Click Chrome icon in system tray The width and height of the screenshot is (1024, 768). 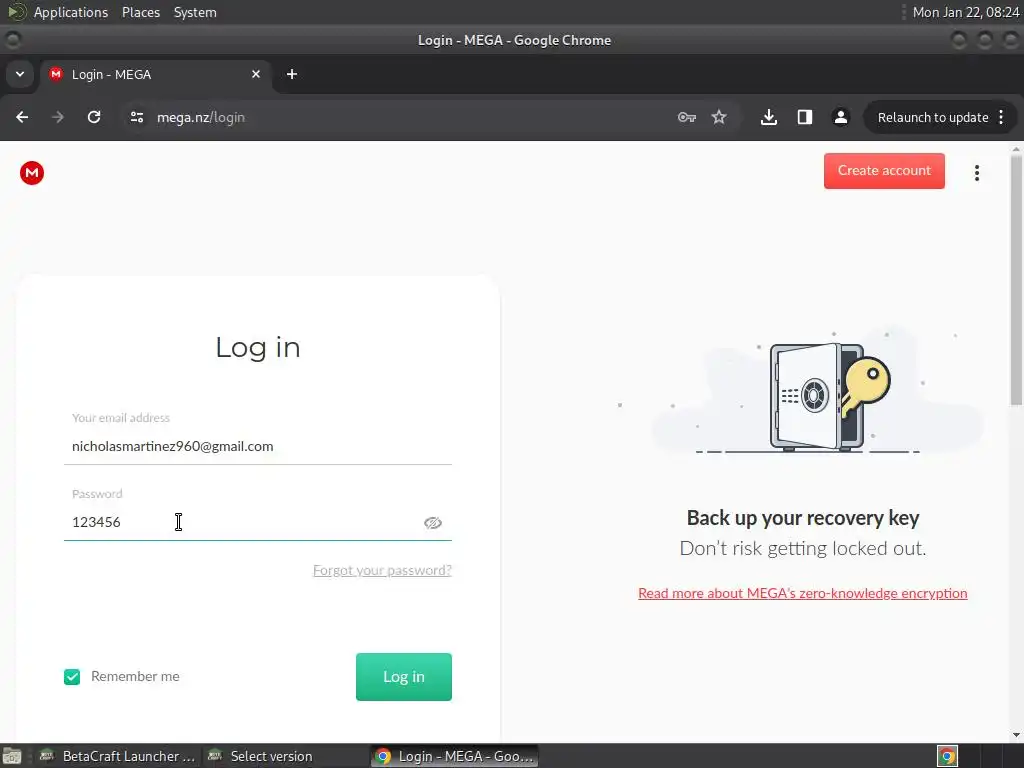[x=947, y=756]
